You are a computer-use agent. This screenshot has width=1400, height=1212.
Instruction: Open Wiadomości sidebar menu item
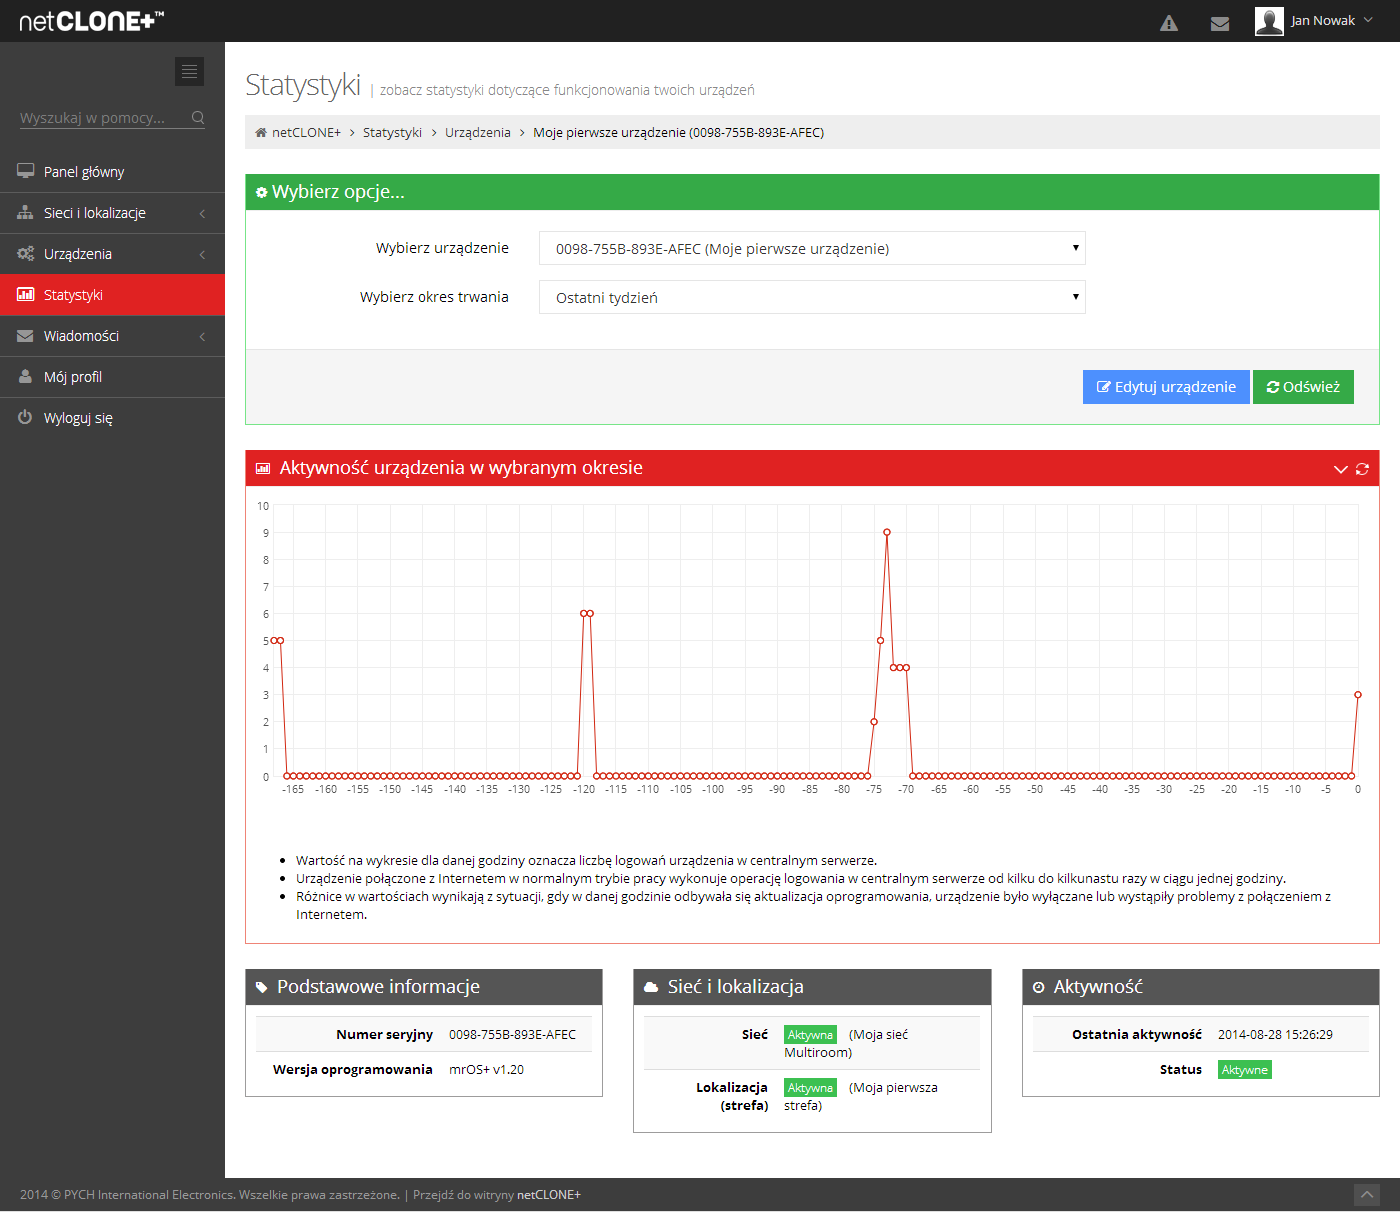pos(112,336)
